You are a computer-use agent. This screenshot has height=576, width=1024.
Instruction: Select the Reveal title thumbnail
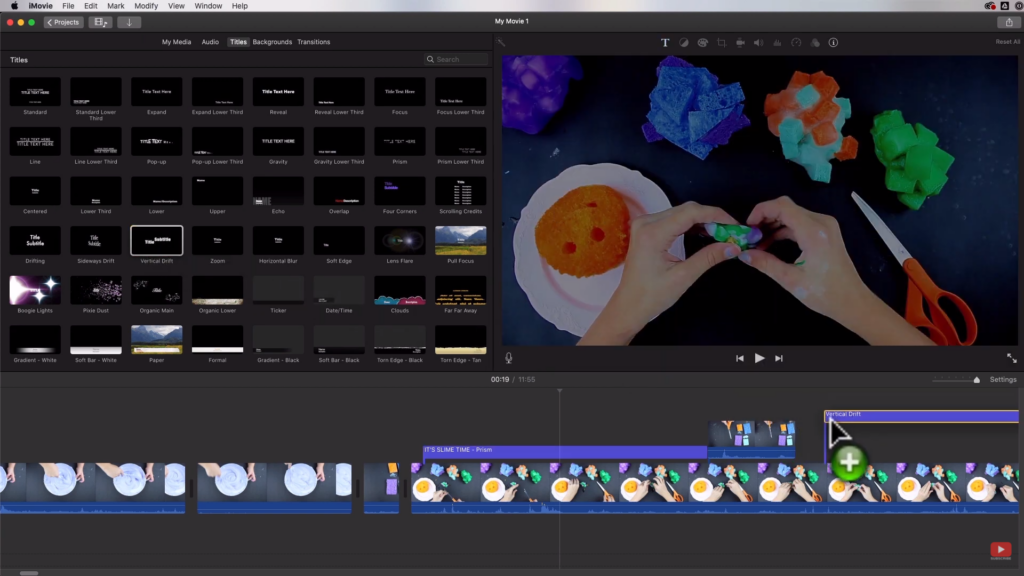point(278,92)
